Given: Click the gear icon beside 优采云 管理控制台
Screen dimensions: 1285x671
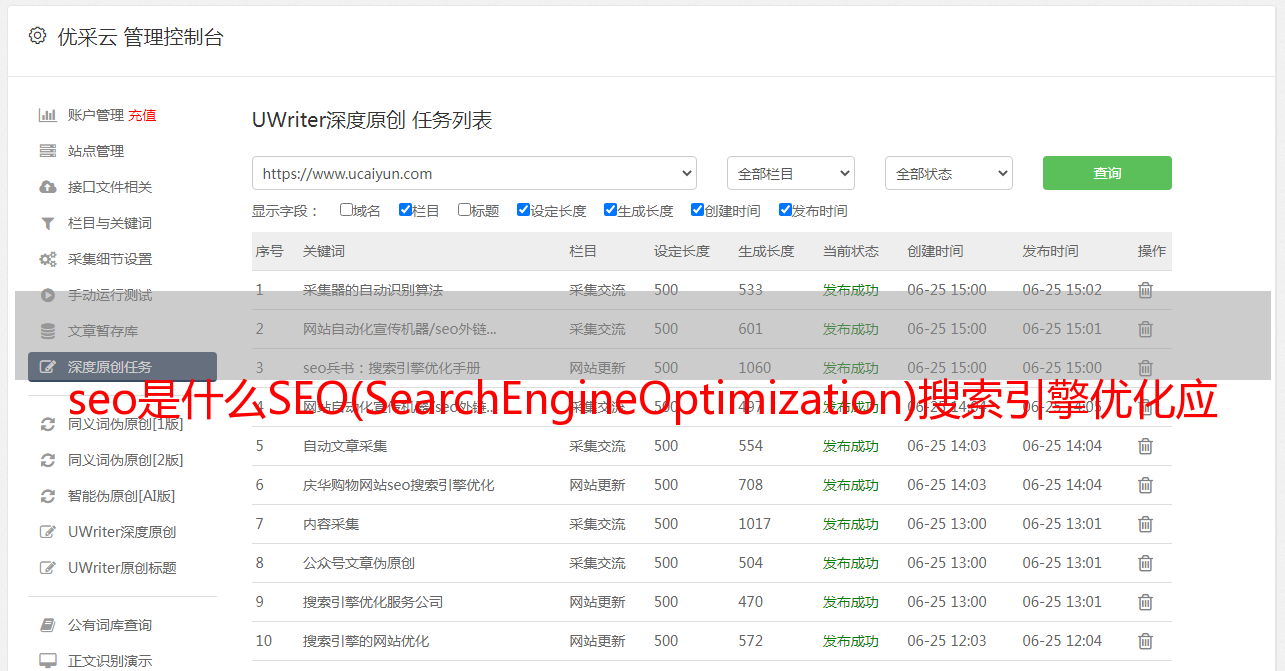Looking at the screenshot, I should coord(37,36).
